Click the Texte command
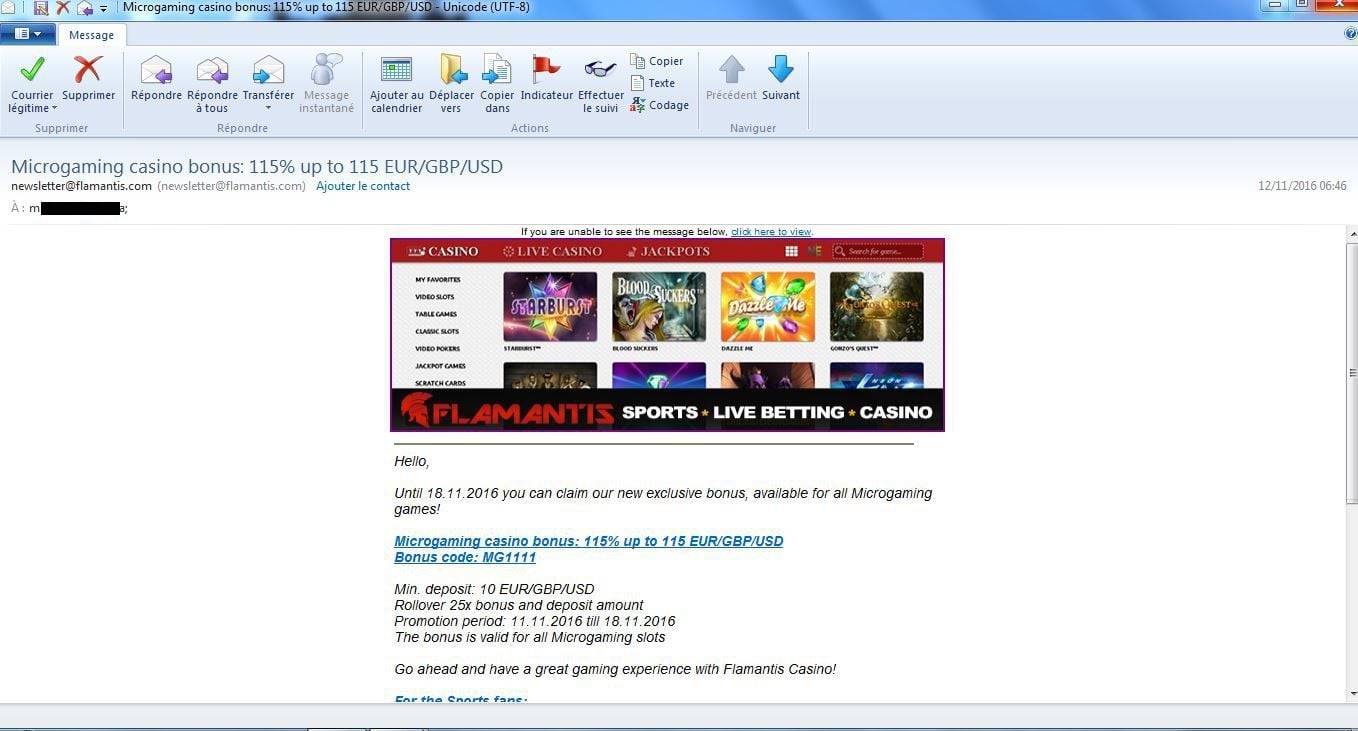 pos(653,83)
